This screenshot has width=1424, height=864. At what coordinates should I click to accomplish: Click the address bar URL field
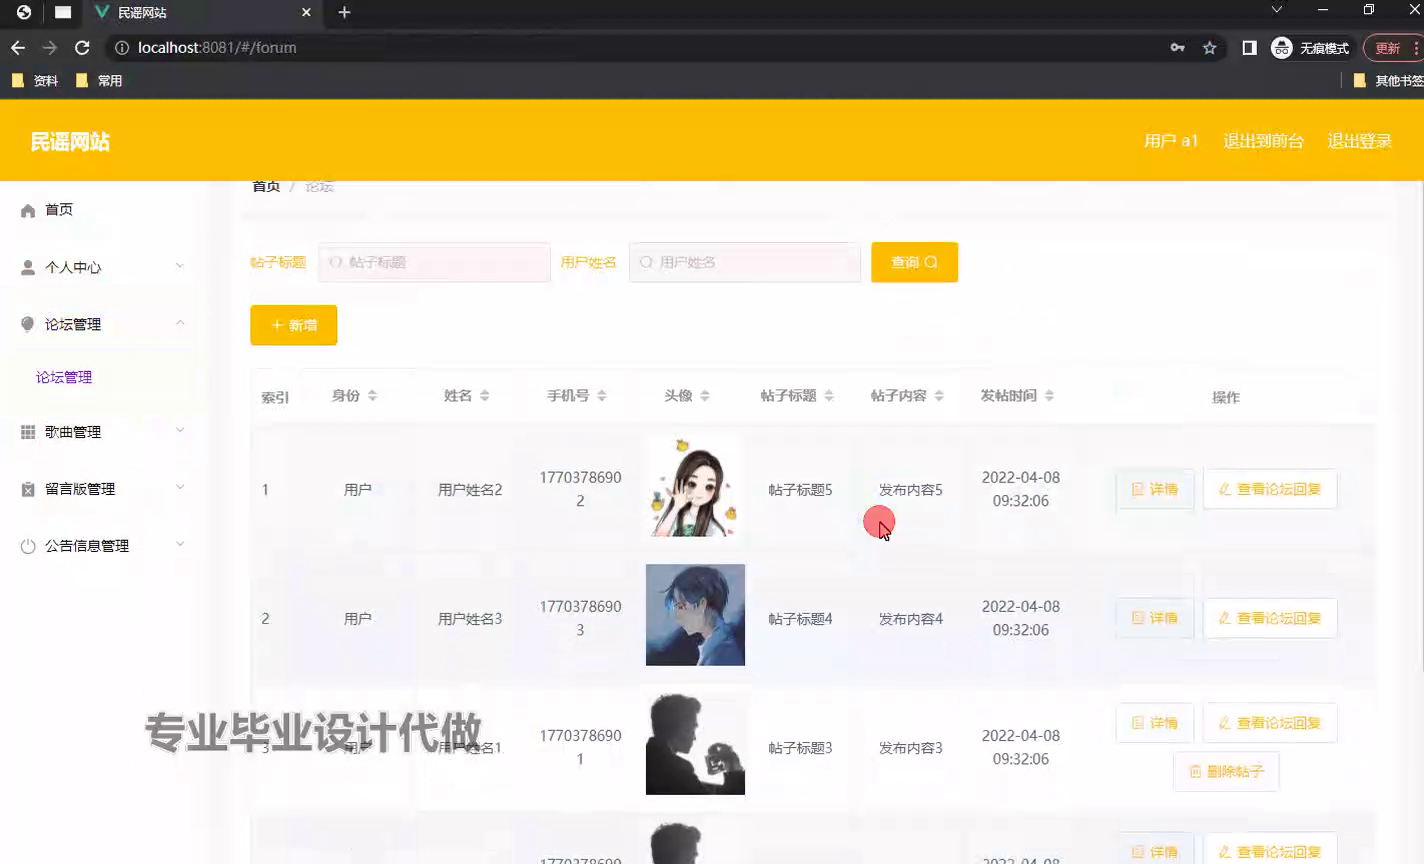(x=640, y=47)
